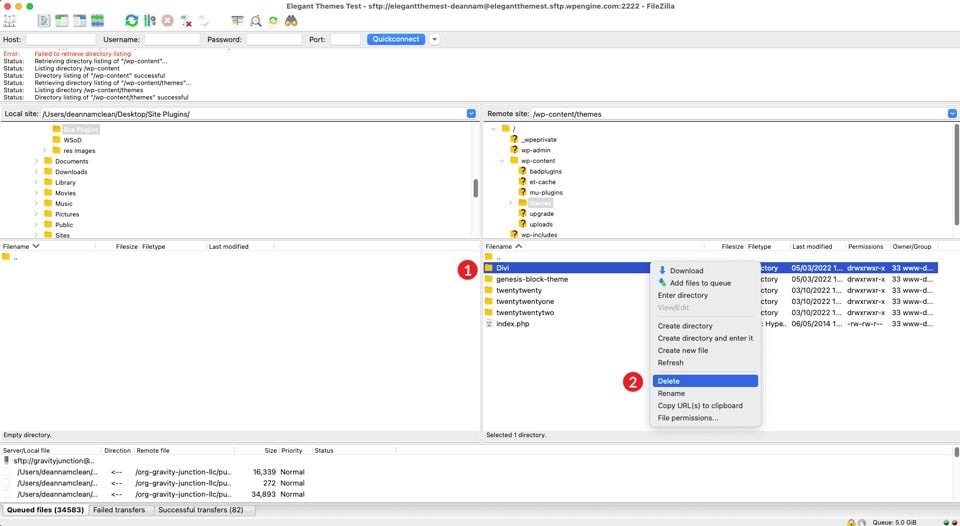Click the green Refresh file lists icon
The width and height of the screenshot is (960, 526).
[132, 20]
